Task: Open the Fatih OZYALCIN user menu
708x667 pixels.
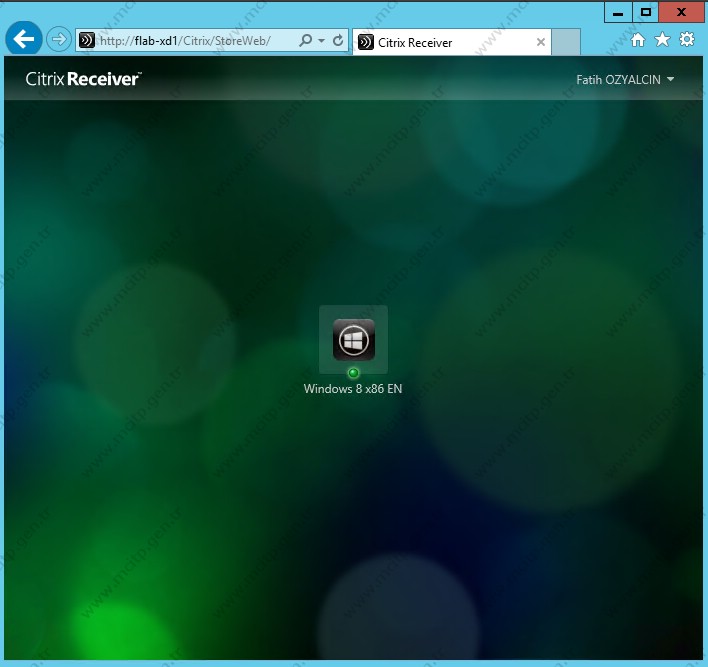Action: 625,79
